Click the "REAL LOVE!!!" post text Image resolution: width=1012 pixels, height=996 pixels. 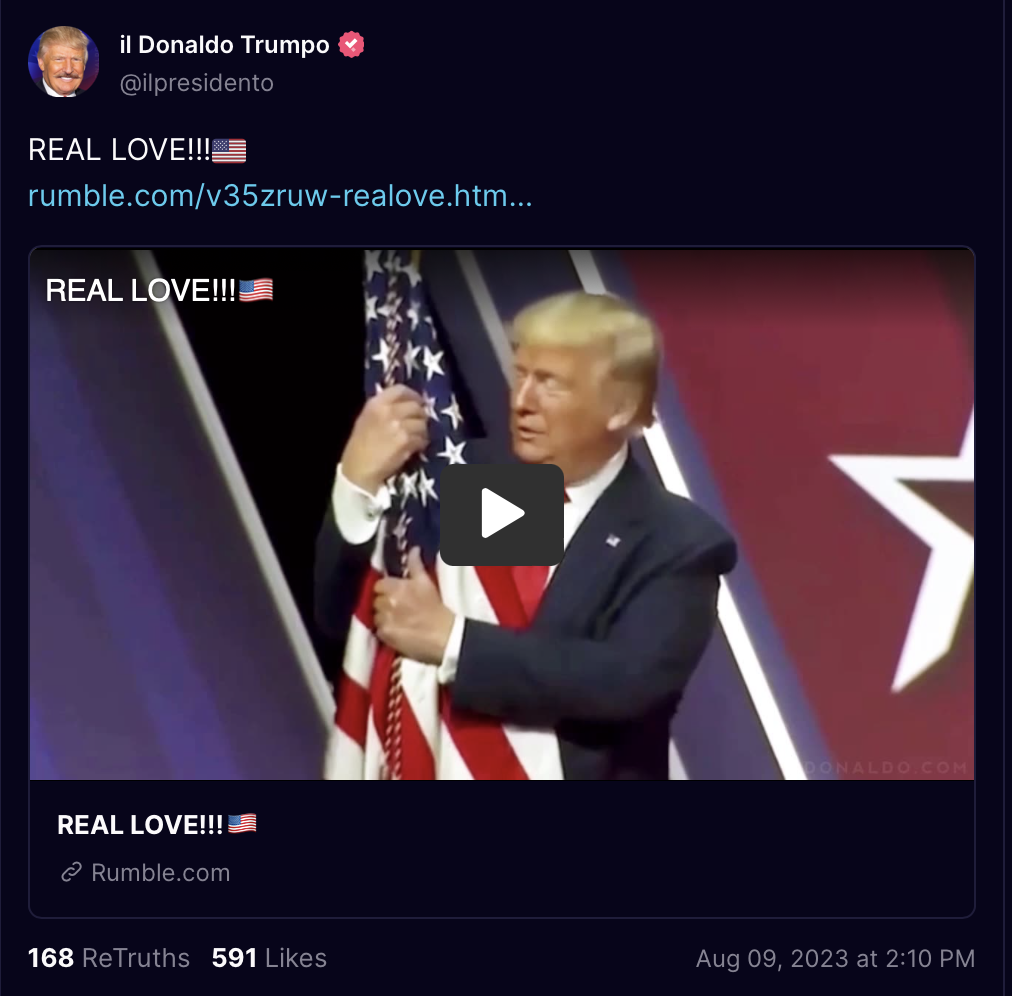pyautogui.click(x=119, y=150)
